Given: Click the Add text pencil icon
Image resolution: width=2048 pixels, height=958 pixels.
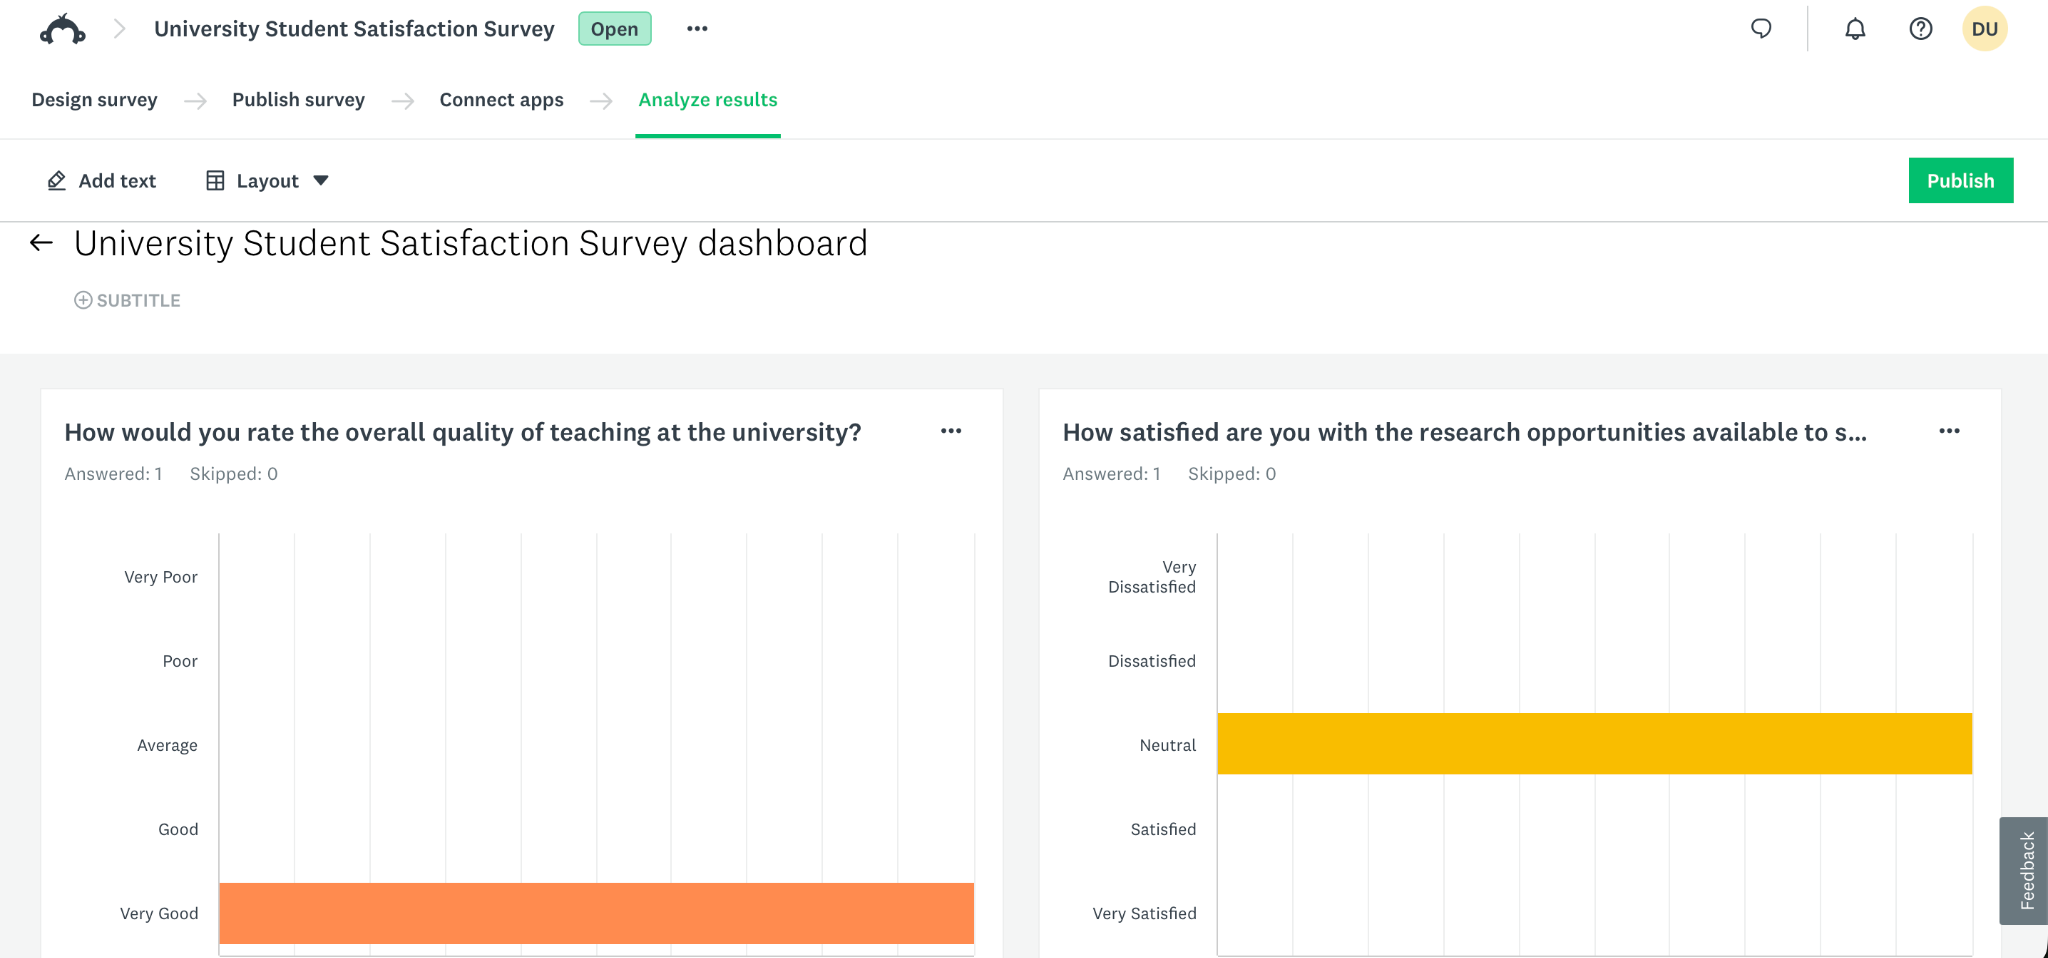Looking at the screenshot, I should coord(57,181).
